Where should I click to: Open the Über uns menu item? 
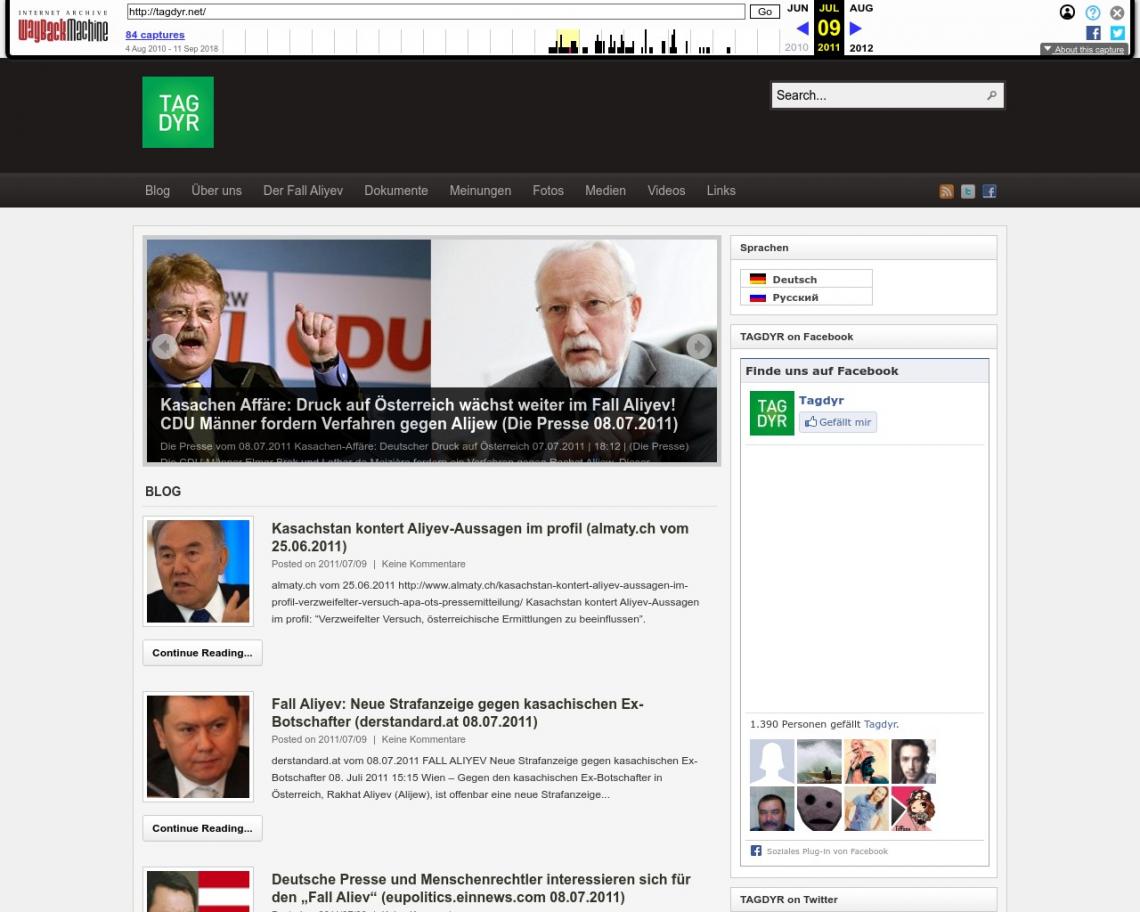(x=217, y=191)
